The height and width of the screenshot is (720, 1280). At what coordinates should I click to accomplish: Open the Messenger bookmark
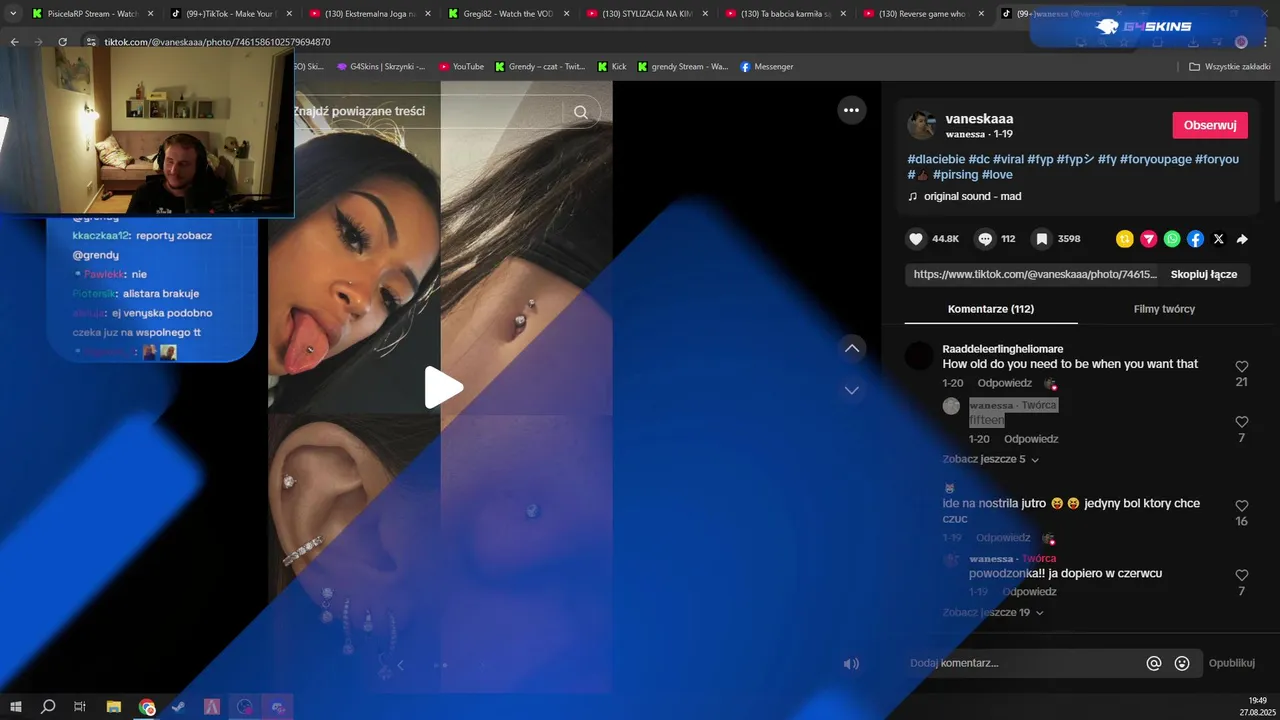(x=767, y=66)
